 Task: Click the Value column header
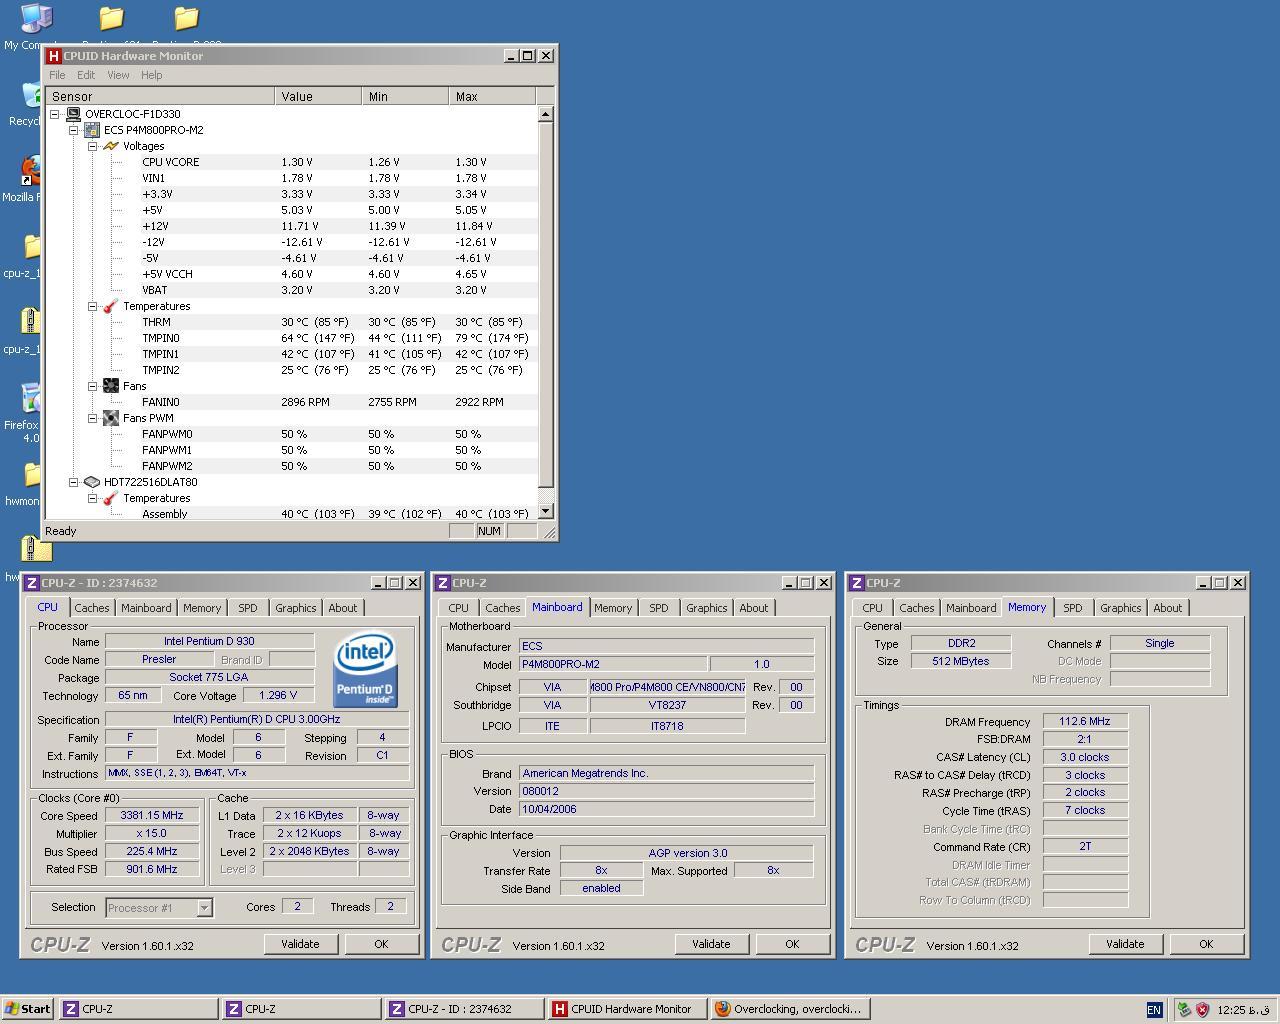coord(318,96)
